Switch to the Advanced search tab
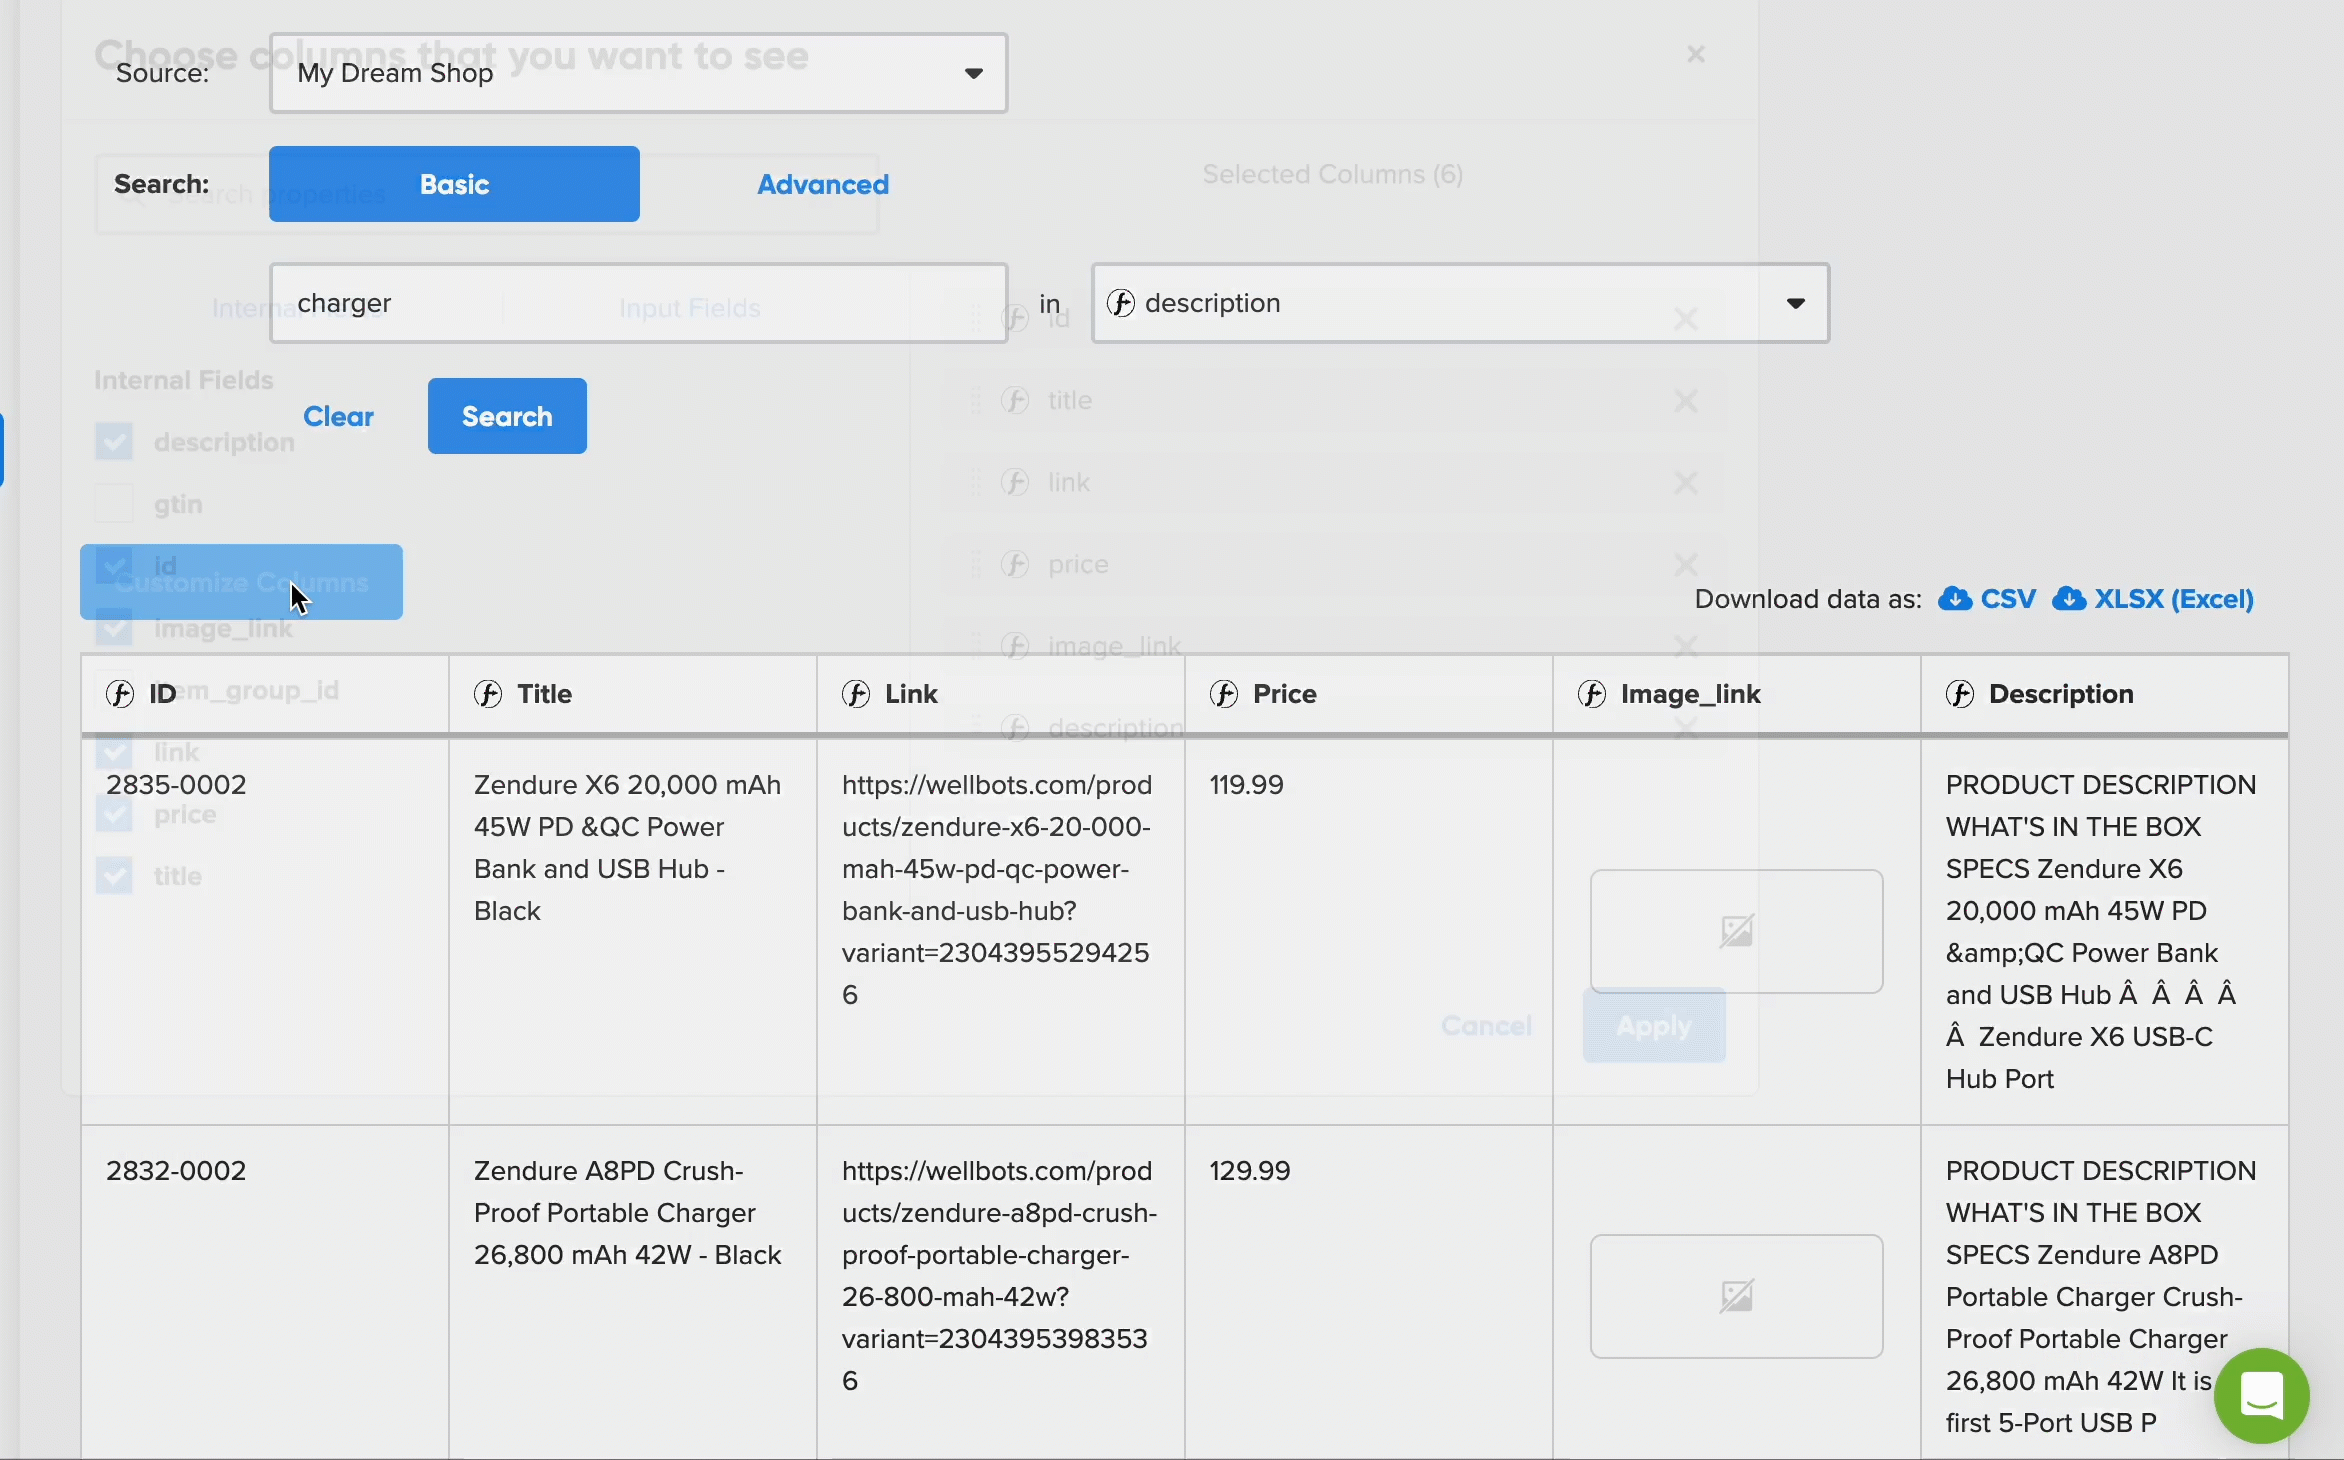This screenshot has width=2344, height=1460. [x=823, y=184]
